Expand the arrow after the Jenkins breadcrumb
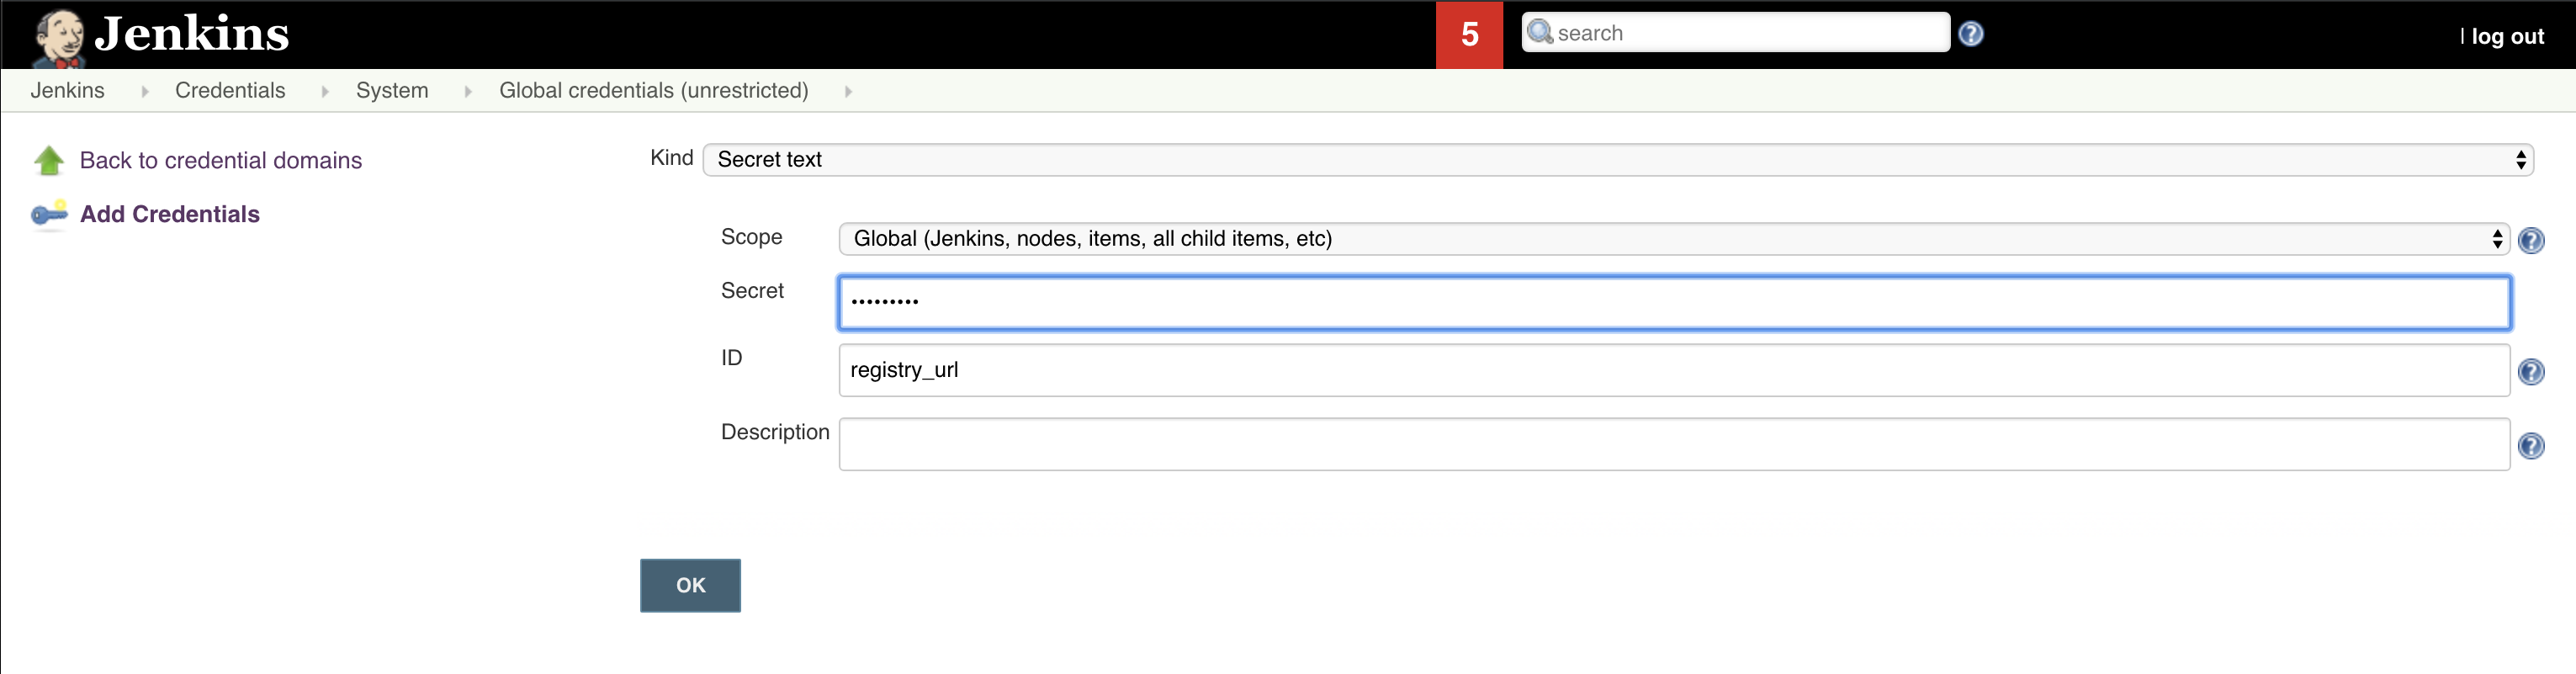The image size is (2576, 674). pyautogui.click(x=145, y=91)
